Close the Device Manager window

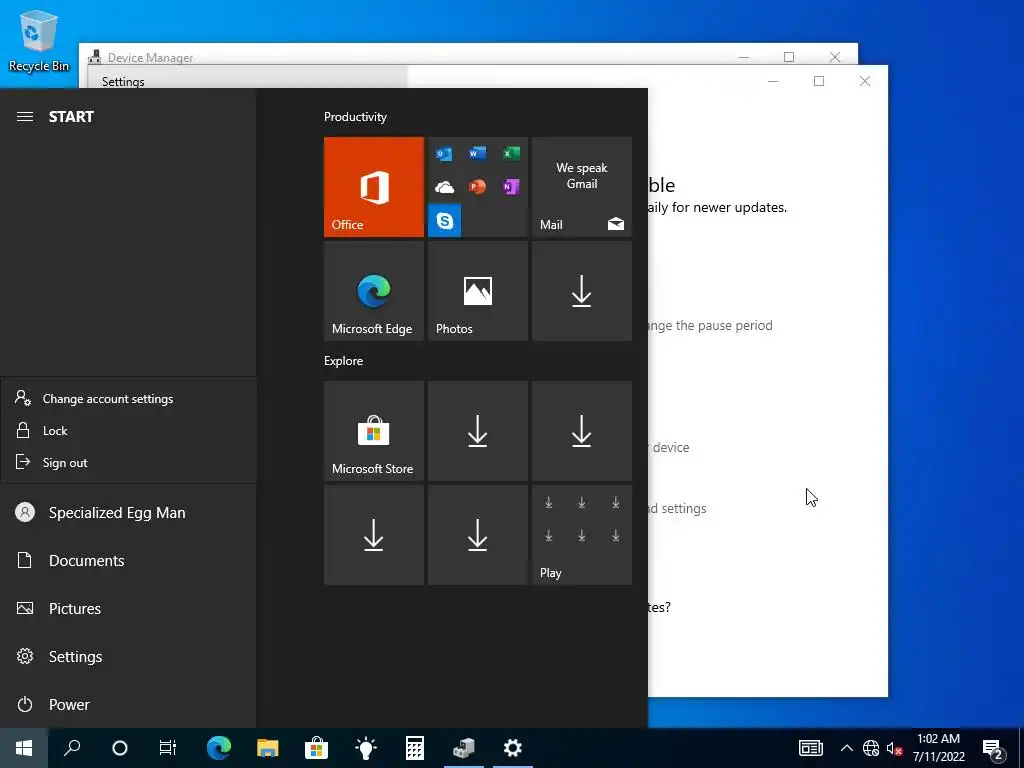835,57
